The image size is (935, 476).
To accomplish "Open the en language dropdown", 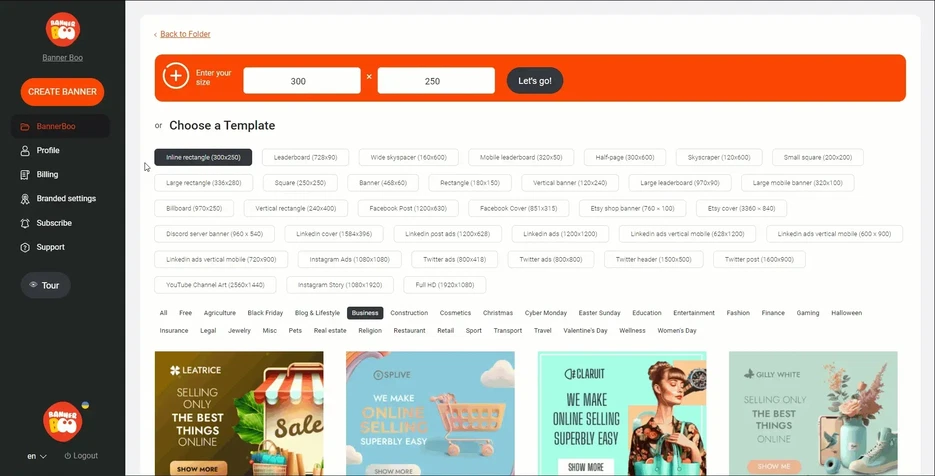I will coord(37,456).
